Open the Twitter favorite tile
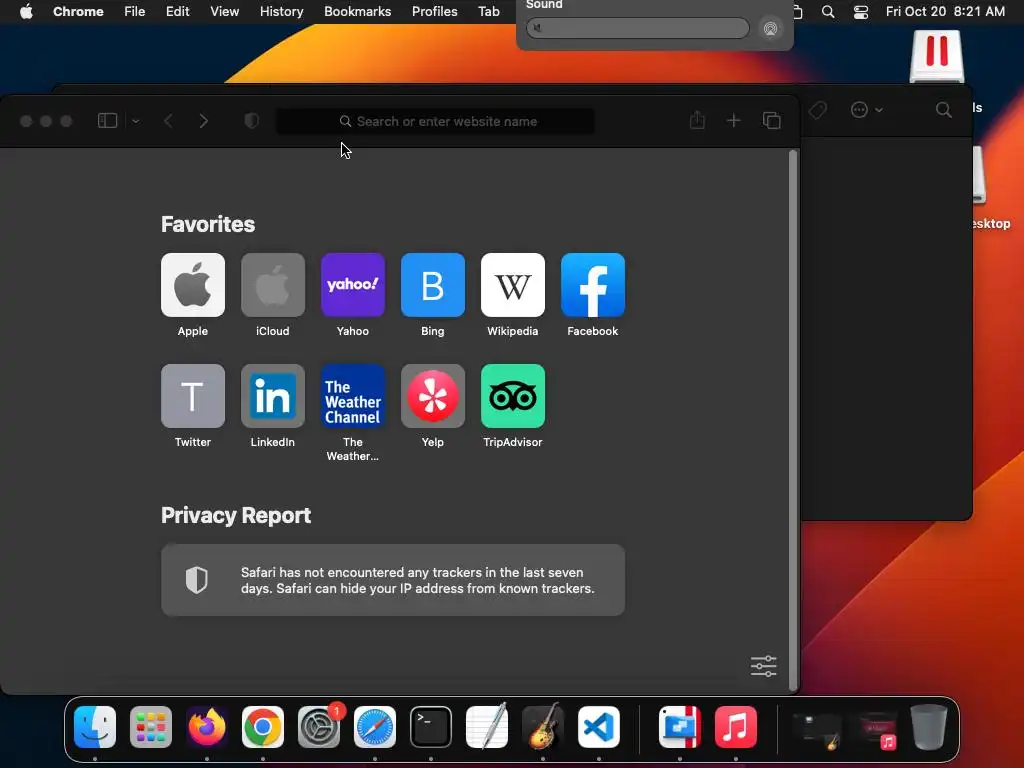Image resolution: width=1024 pixels, height=768 pixels. coord(193,396)
